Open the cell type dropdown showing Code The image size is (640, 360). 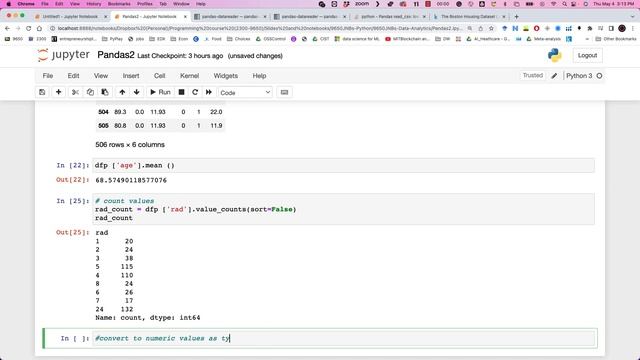245,93
